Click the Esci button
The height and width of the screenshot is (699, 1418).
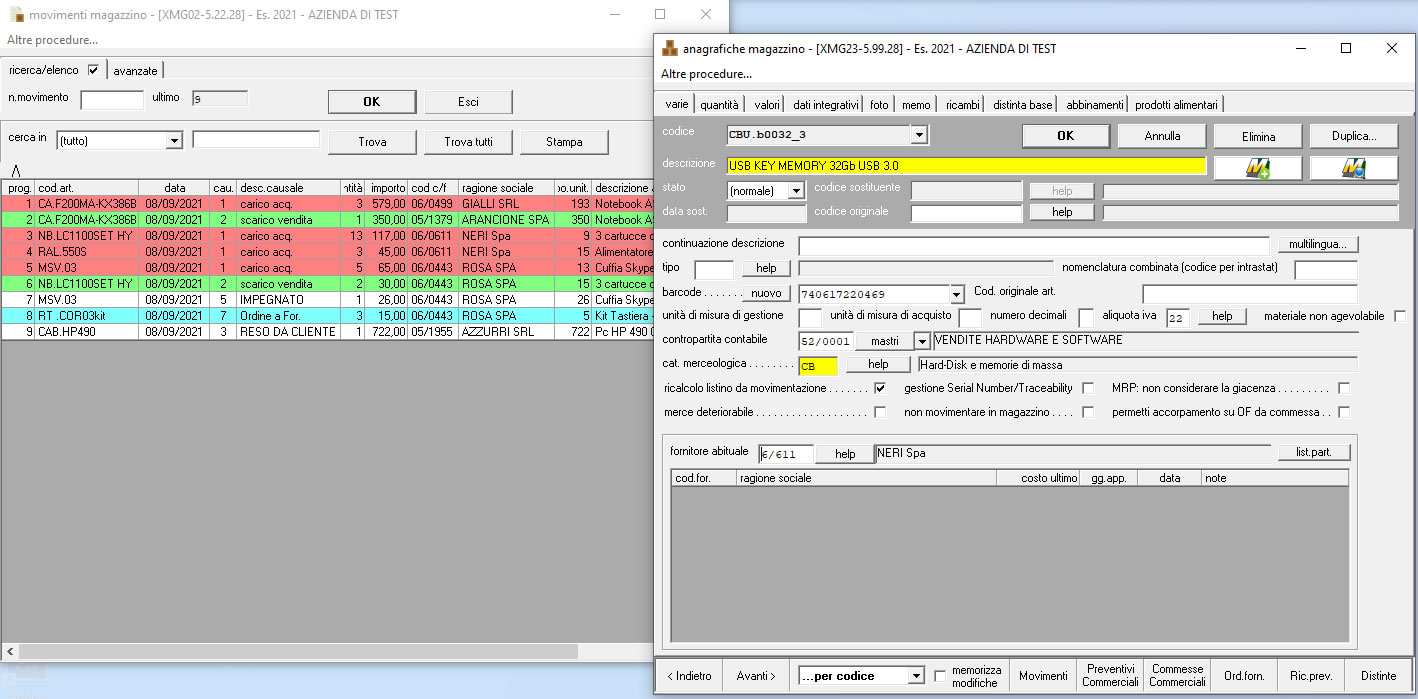pos(468,102)
